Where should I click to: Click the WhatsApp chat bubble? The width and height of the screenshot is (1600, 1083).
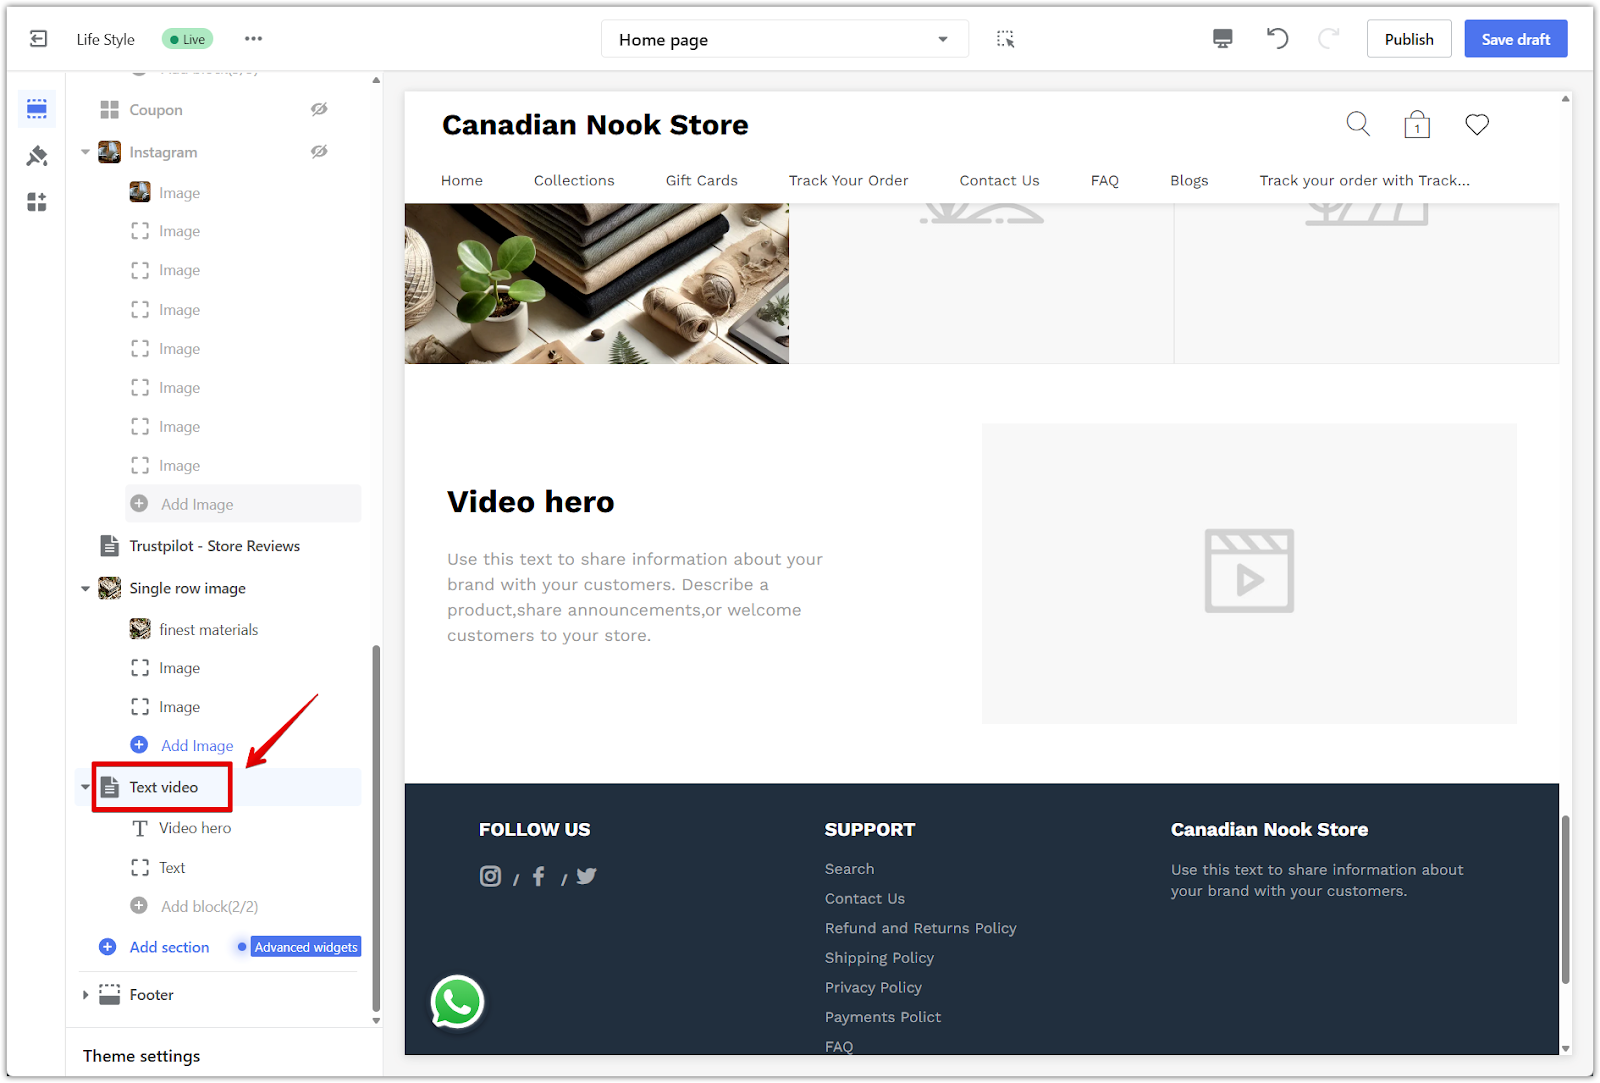click(457, 1002)
